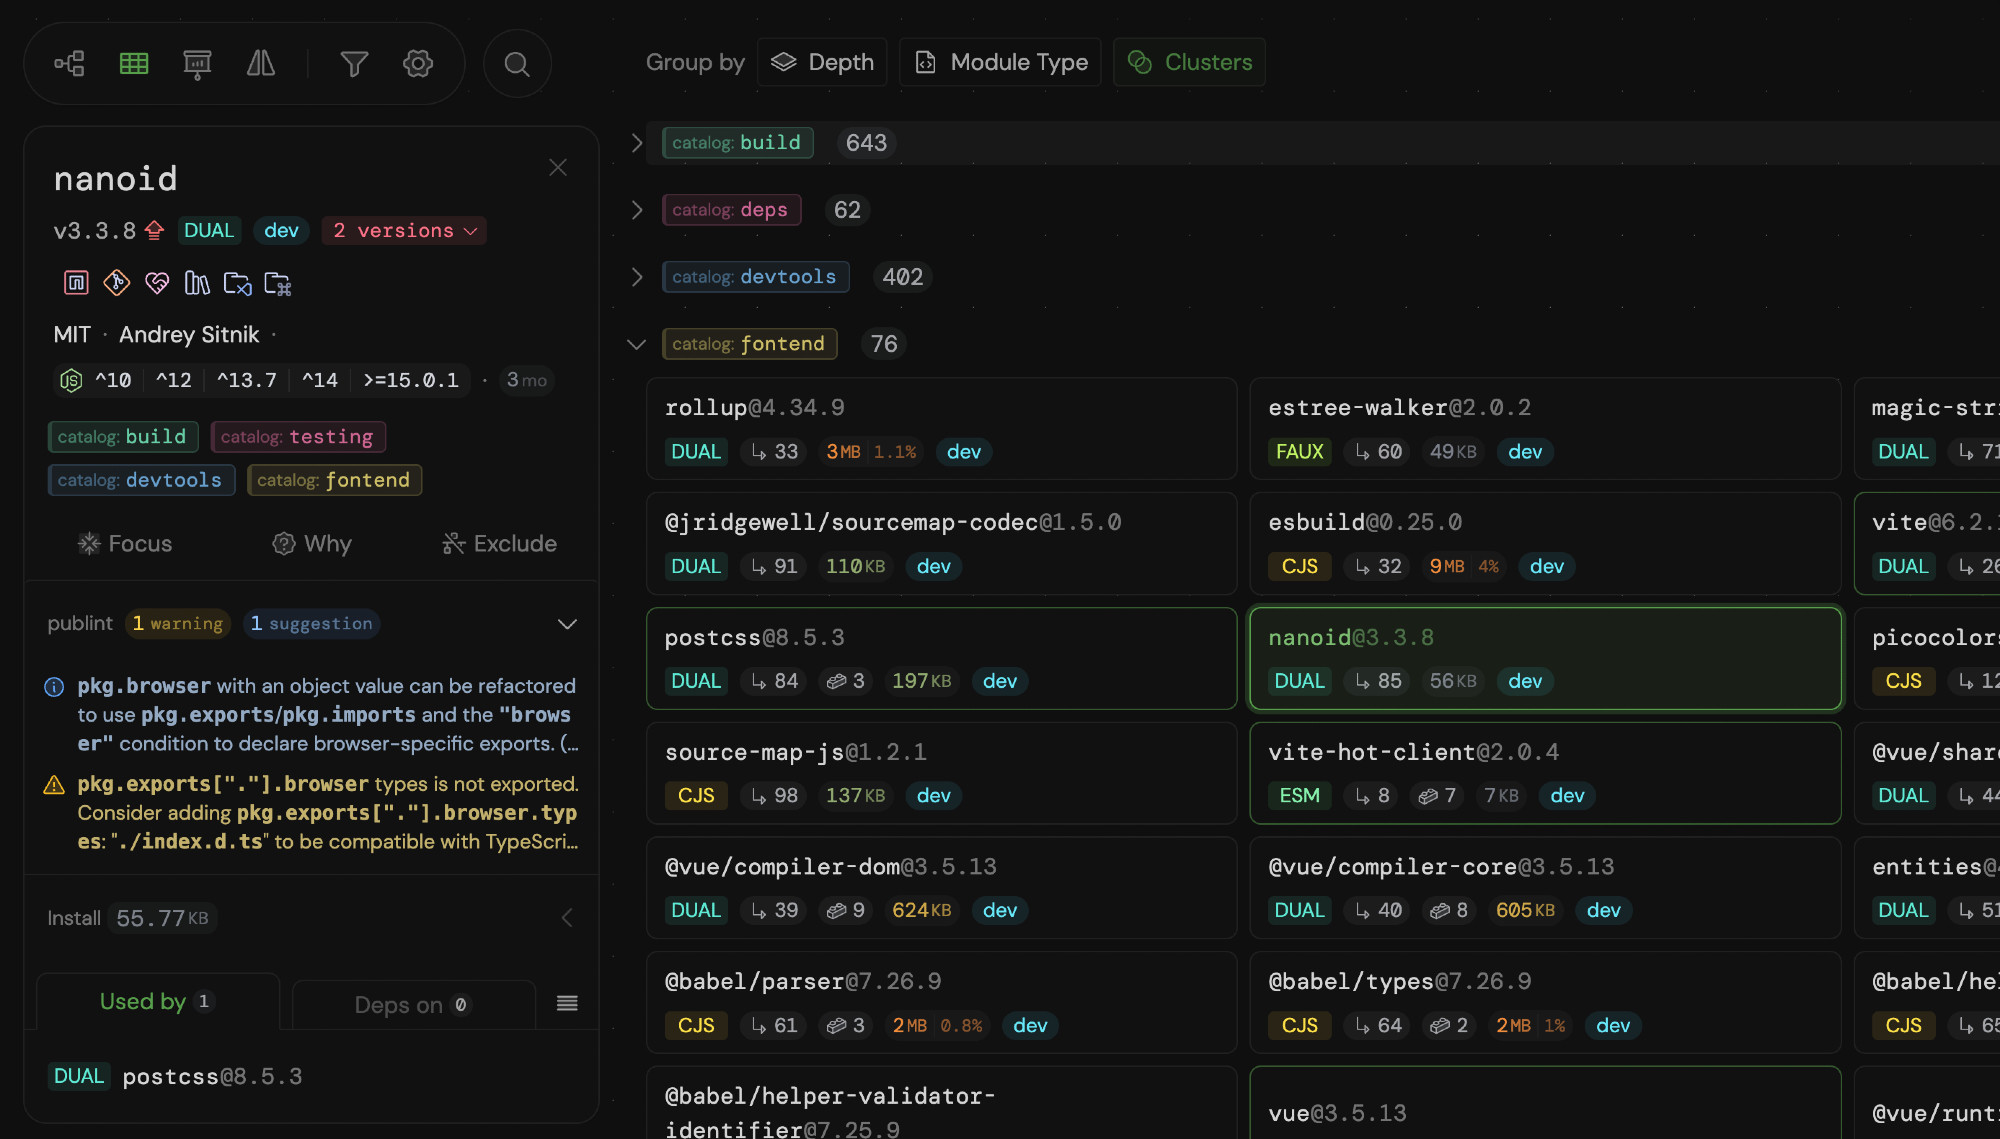Click the catalog: devtools tag in side panel

[141, 480]
